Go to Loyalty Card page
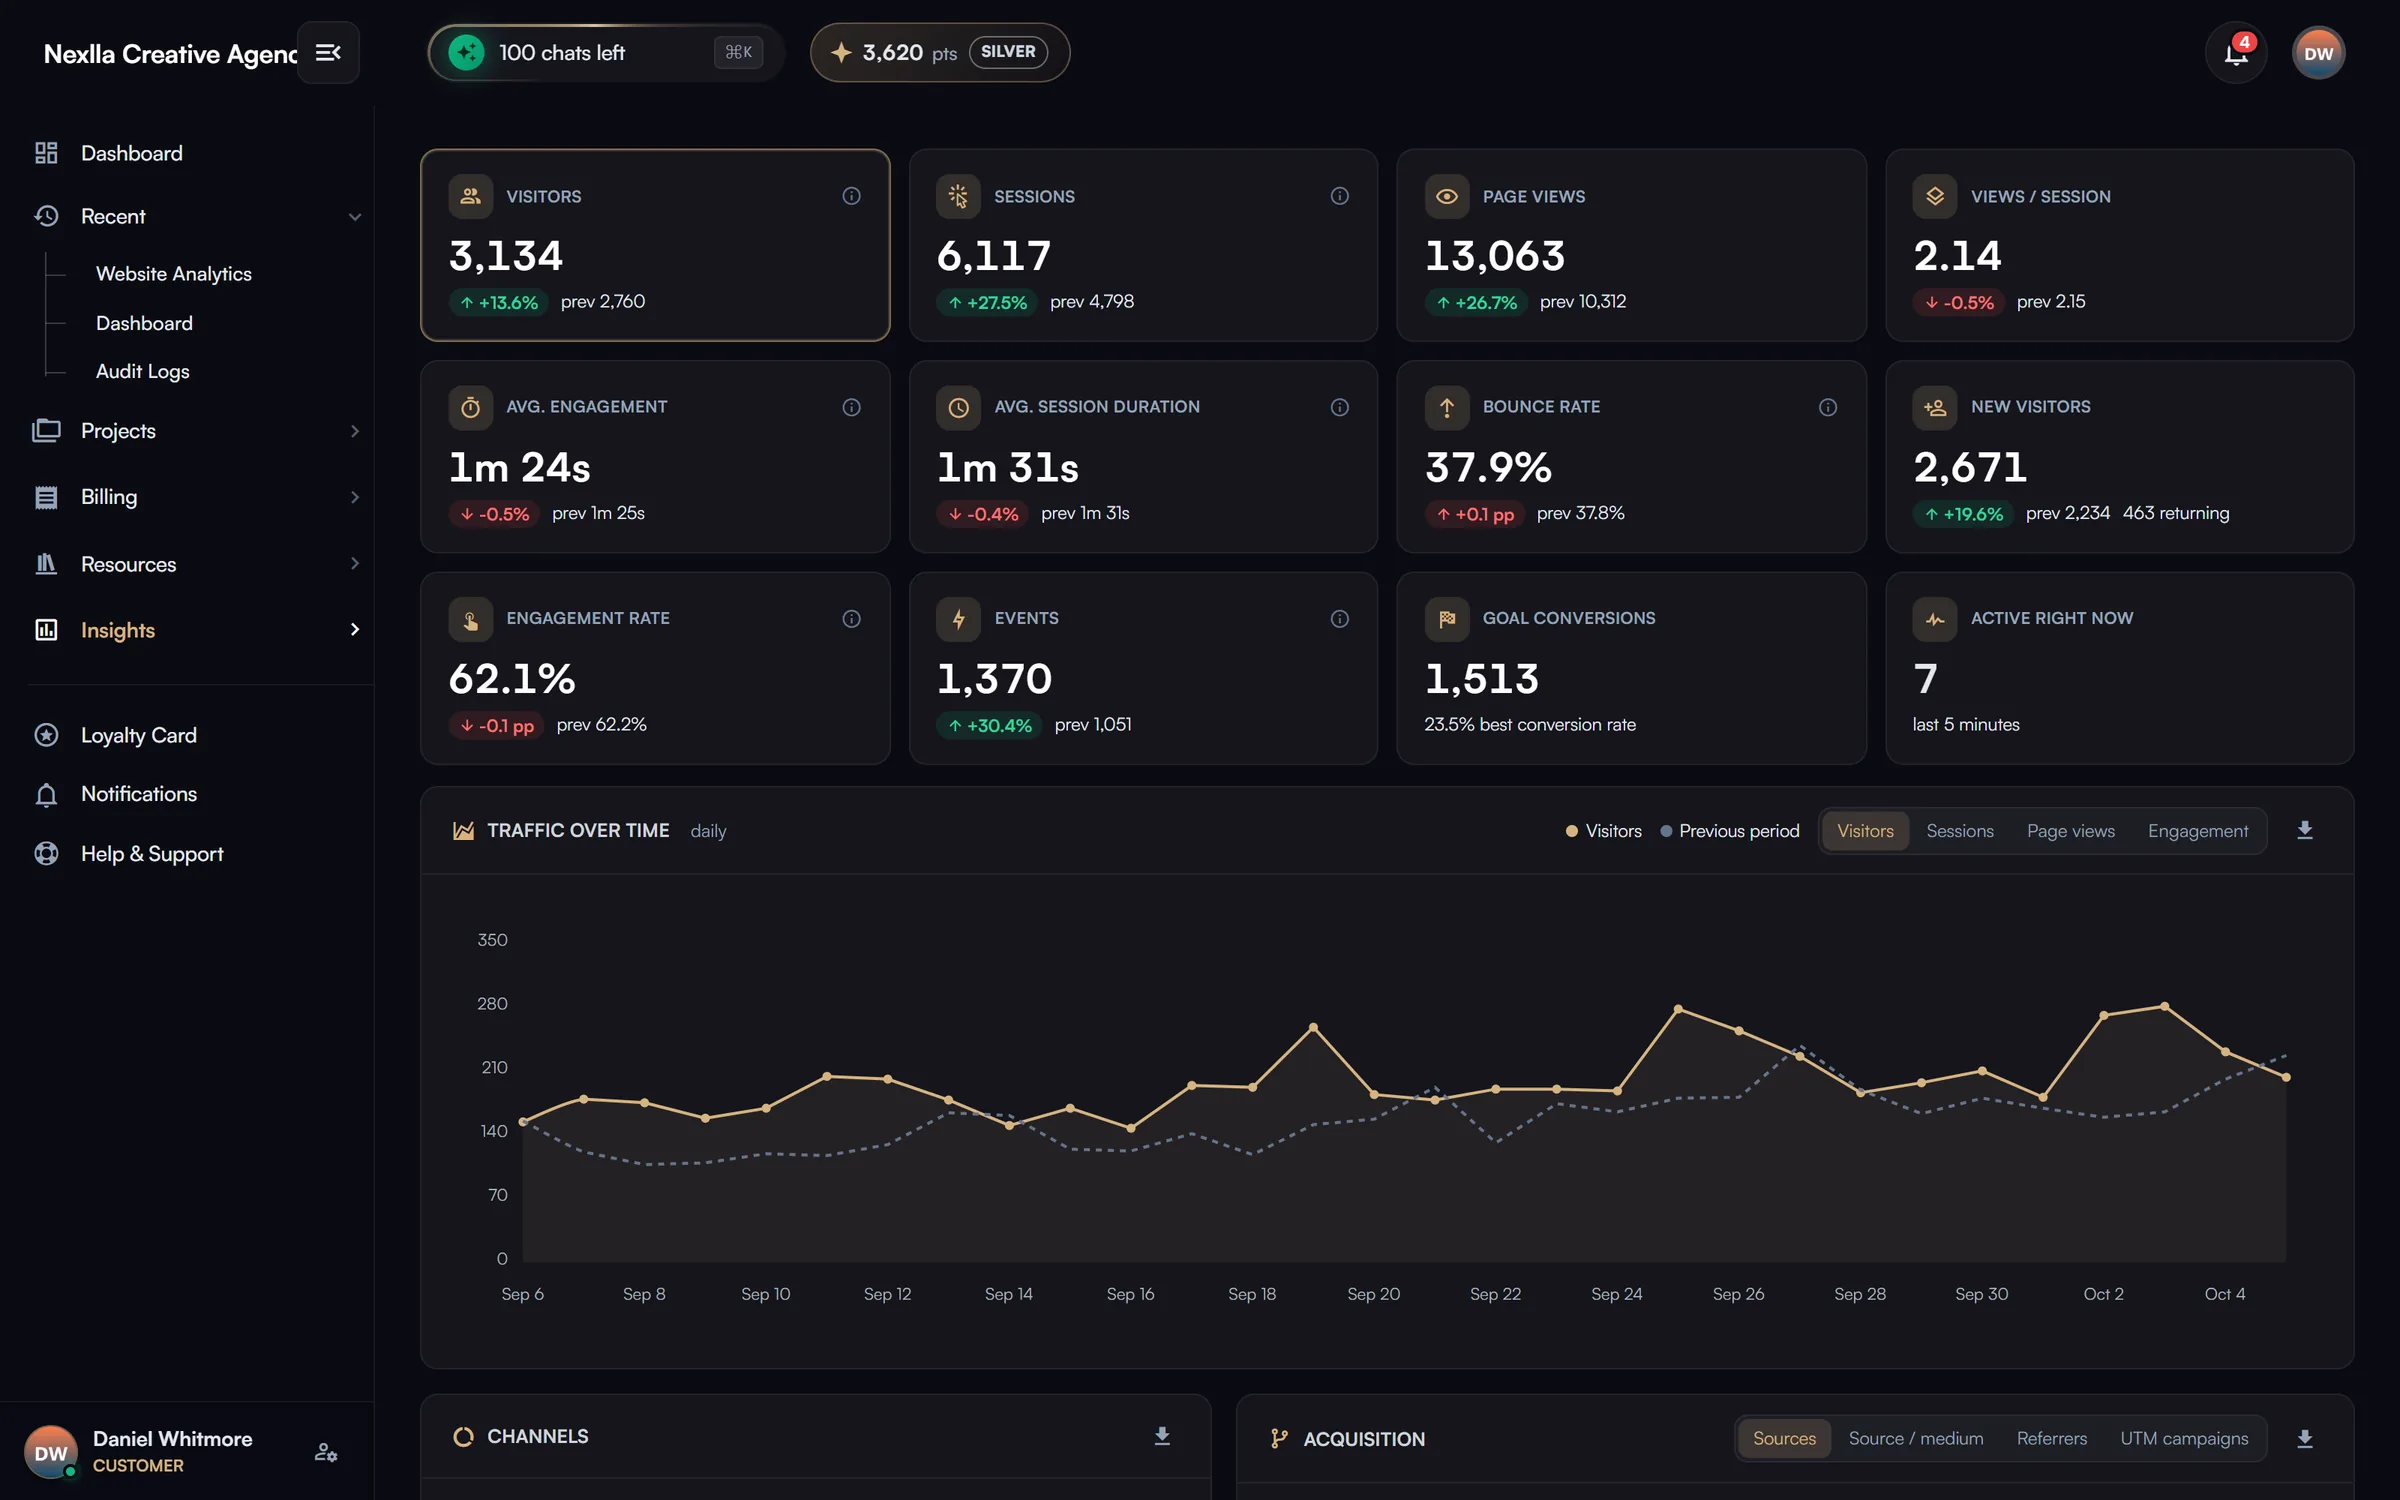2400x1500 pixels. 138,735
